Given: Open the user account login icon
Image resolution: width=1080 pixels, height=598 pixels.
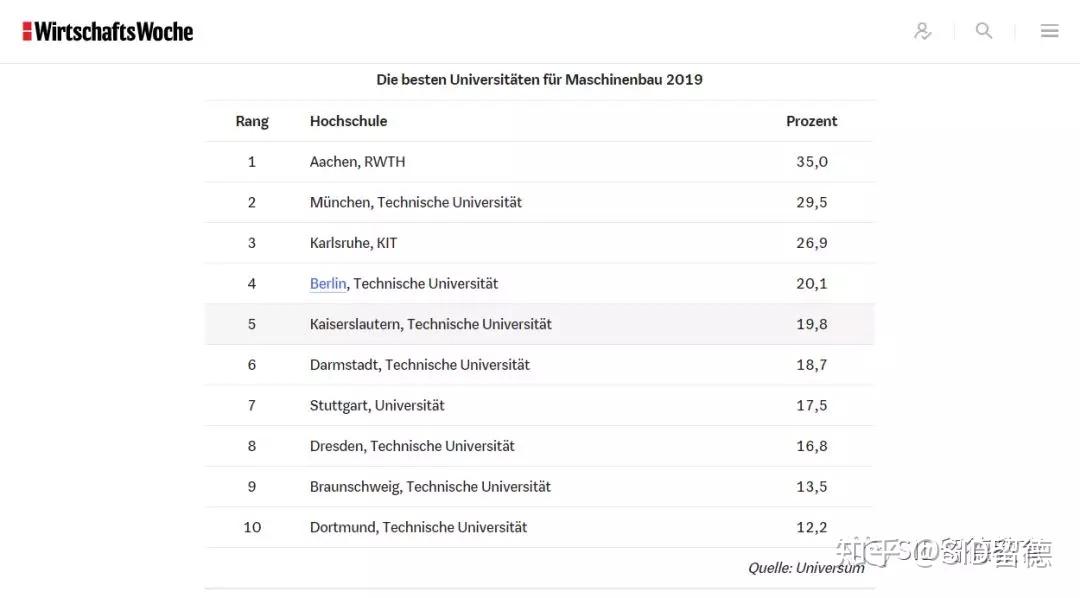Looking at the screenshot, I should point(922,31).
